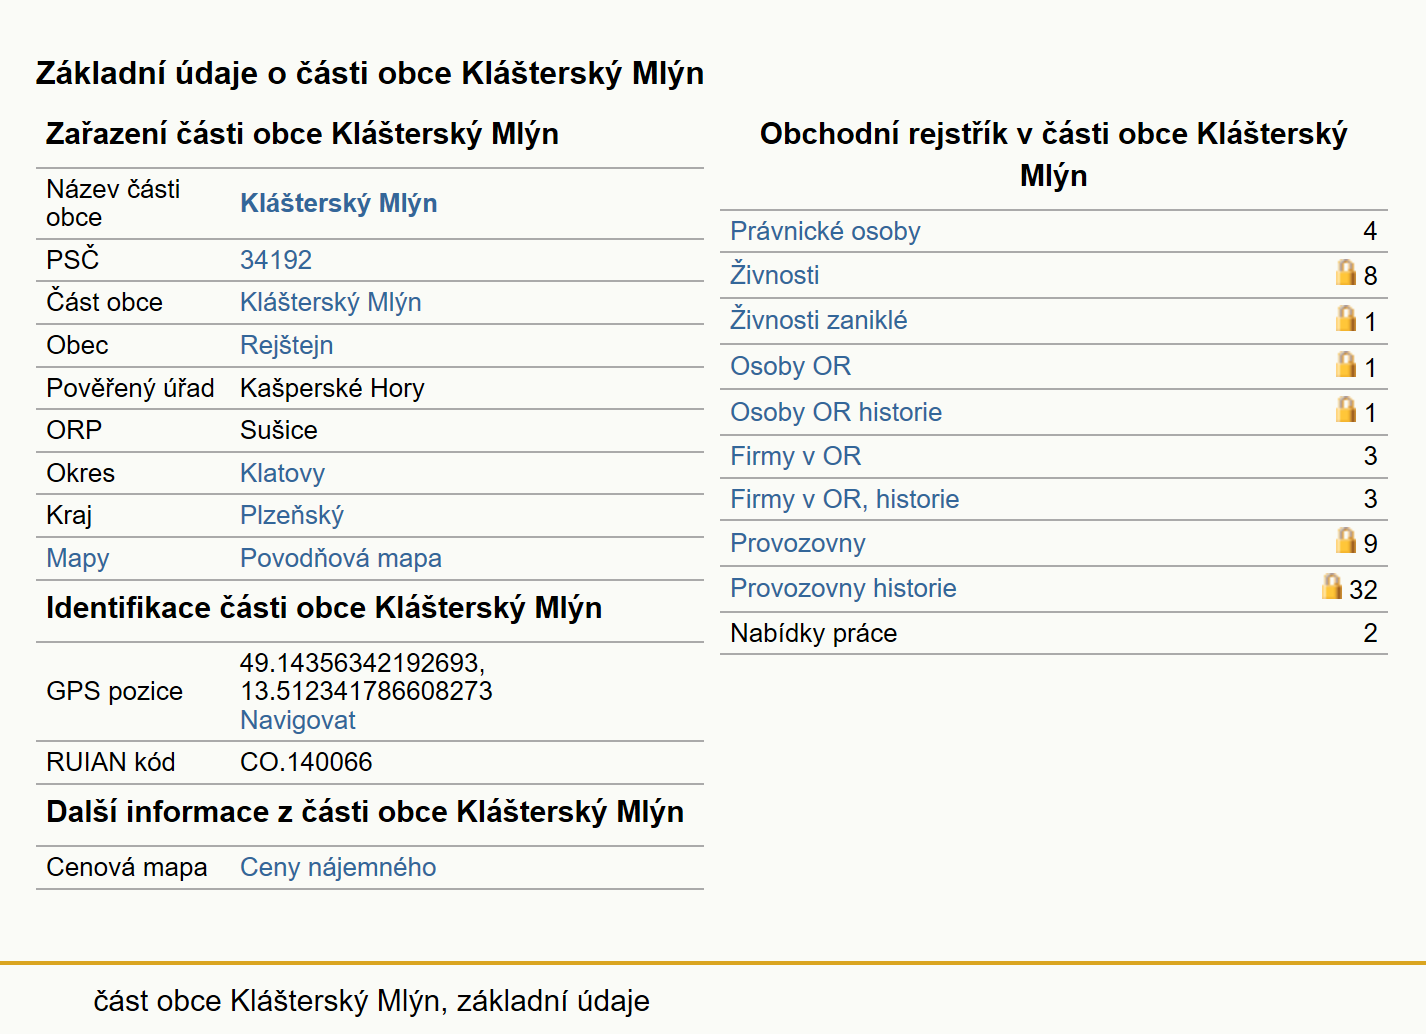Follow the Firmy v OR link
Screen dimensions: 1426x1034
click(796, 456)
